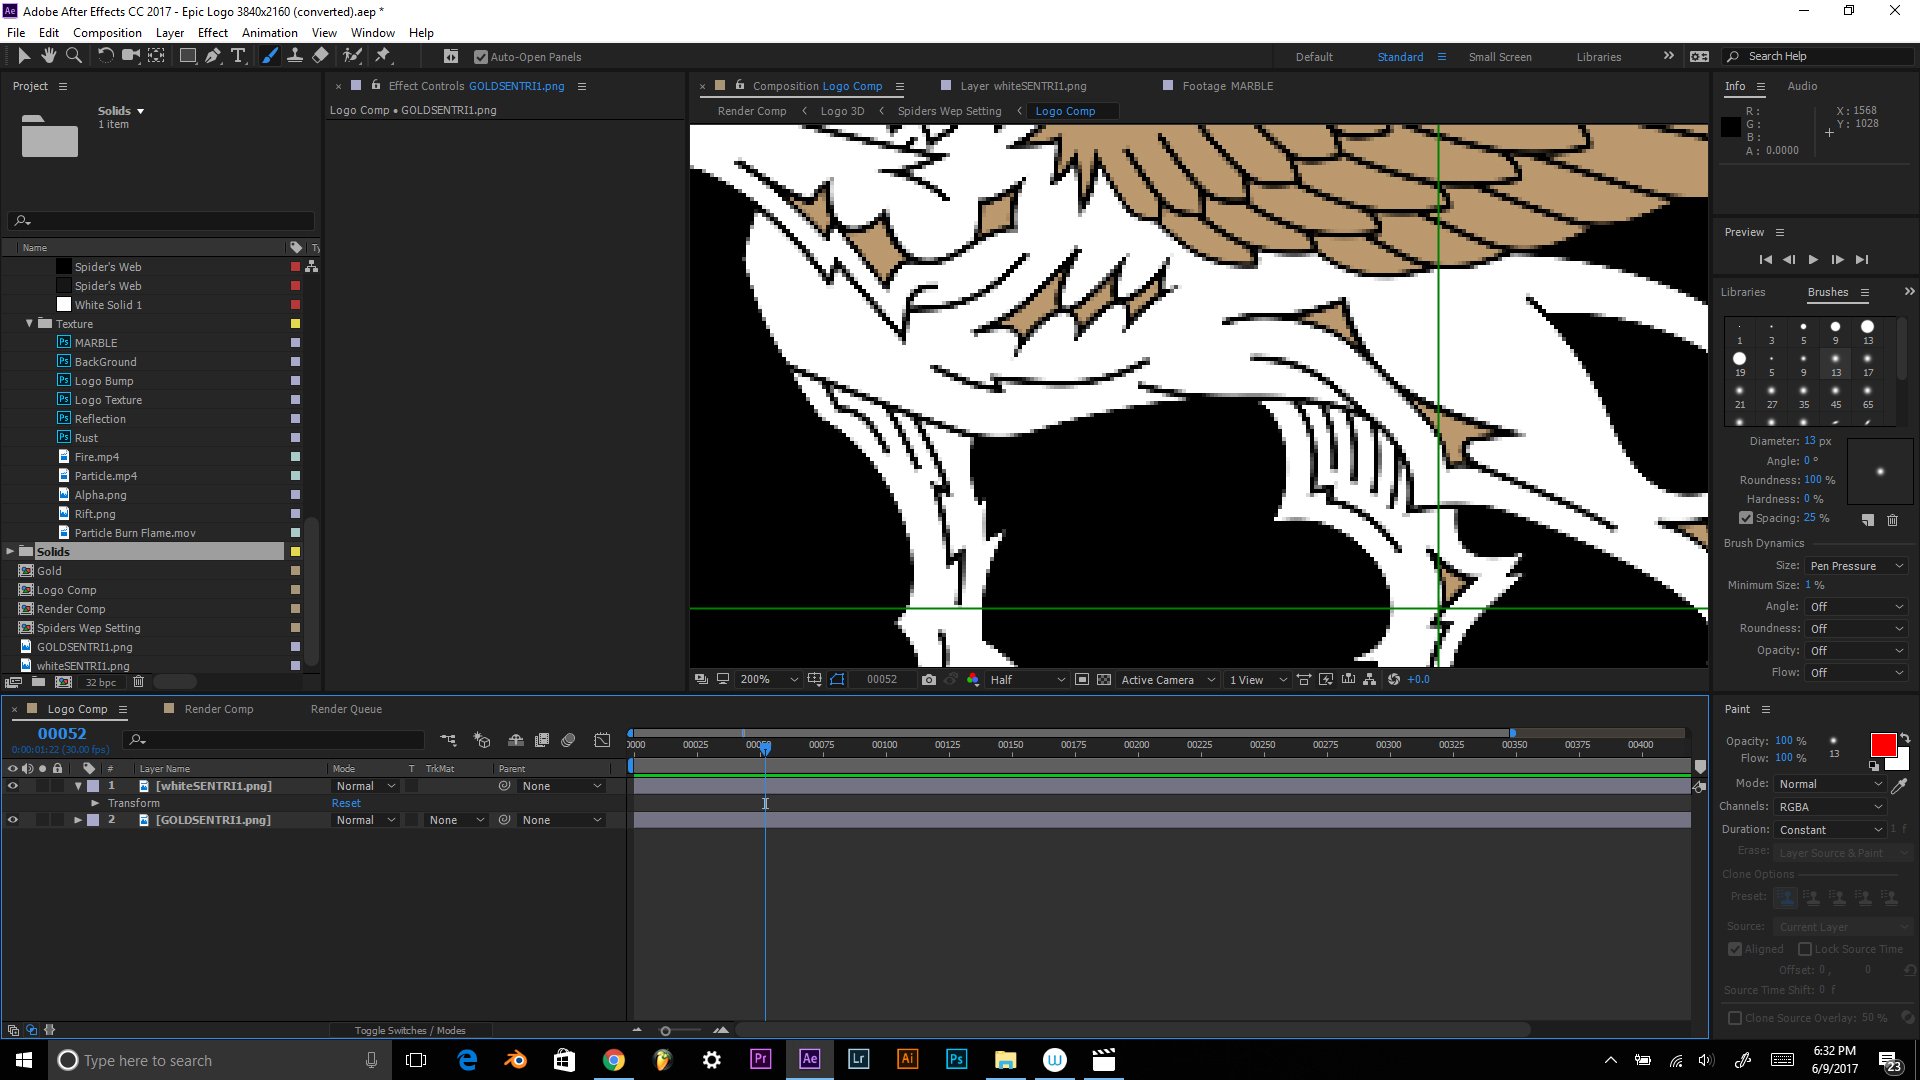The image size is (1920, 1080).
Task: Click Toggle Switches / Modes button
Action: [410, 1030]
